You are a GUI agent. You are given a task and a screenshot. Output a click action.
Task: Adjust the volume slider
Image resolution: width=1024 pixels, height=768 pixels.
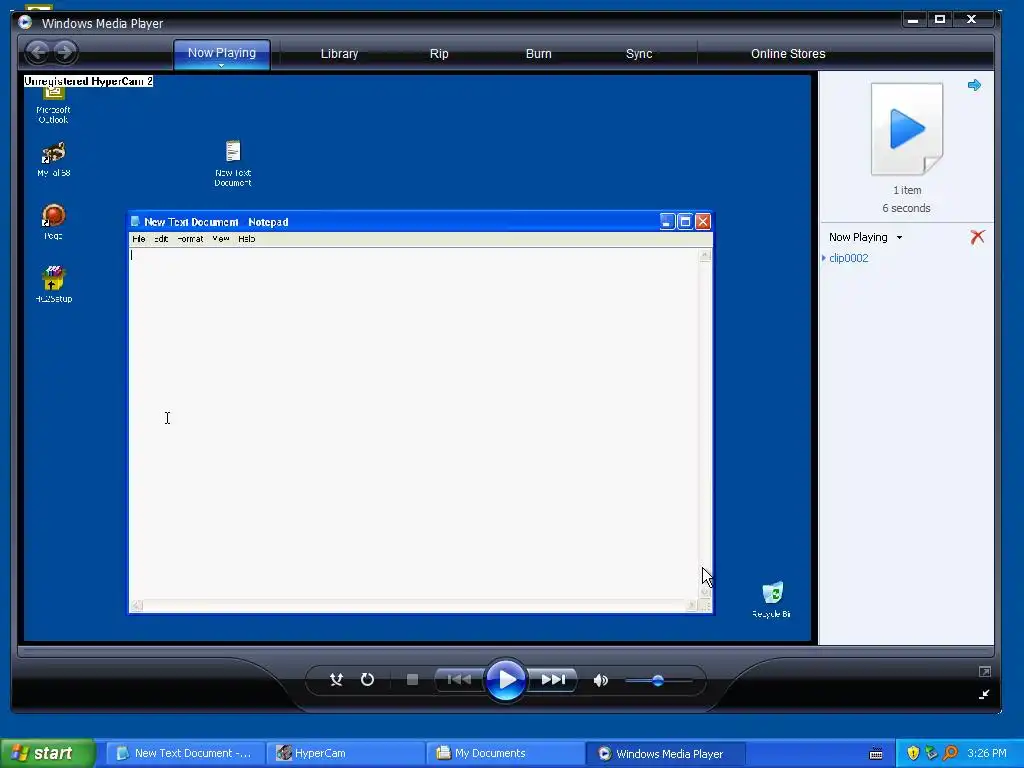coord(658,680)
